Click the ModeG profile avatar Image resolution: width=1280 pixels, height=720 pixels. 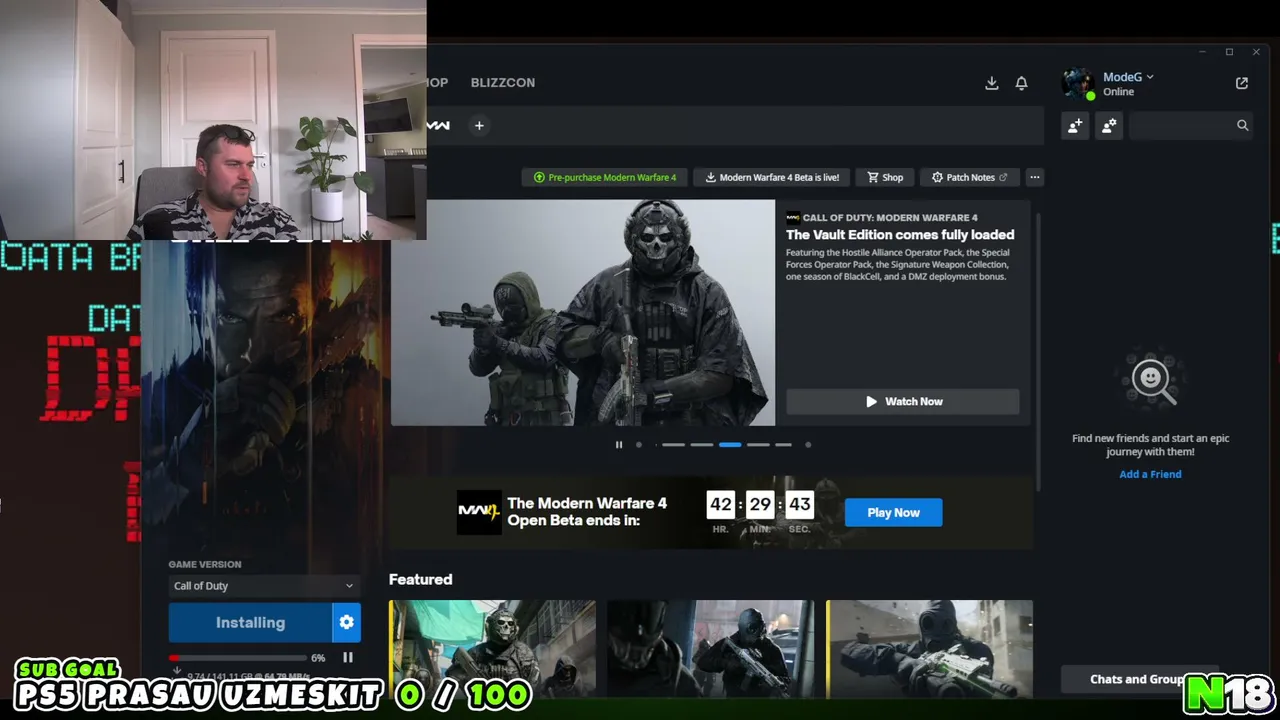(1078, 83)
